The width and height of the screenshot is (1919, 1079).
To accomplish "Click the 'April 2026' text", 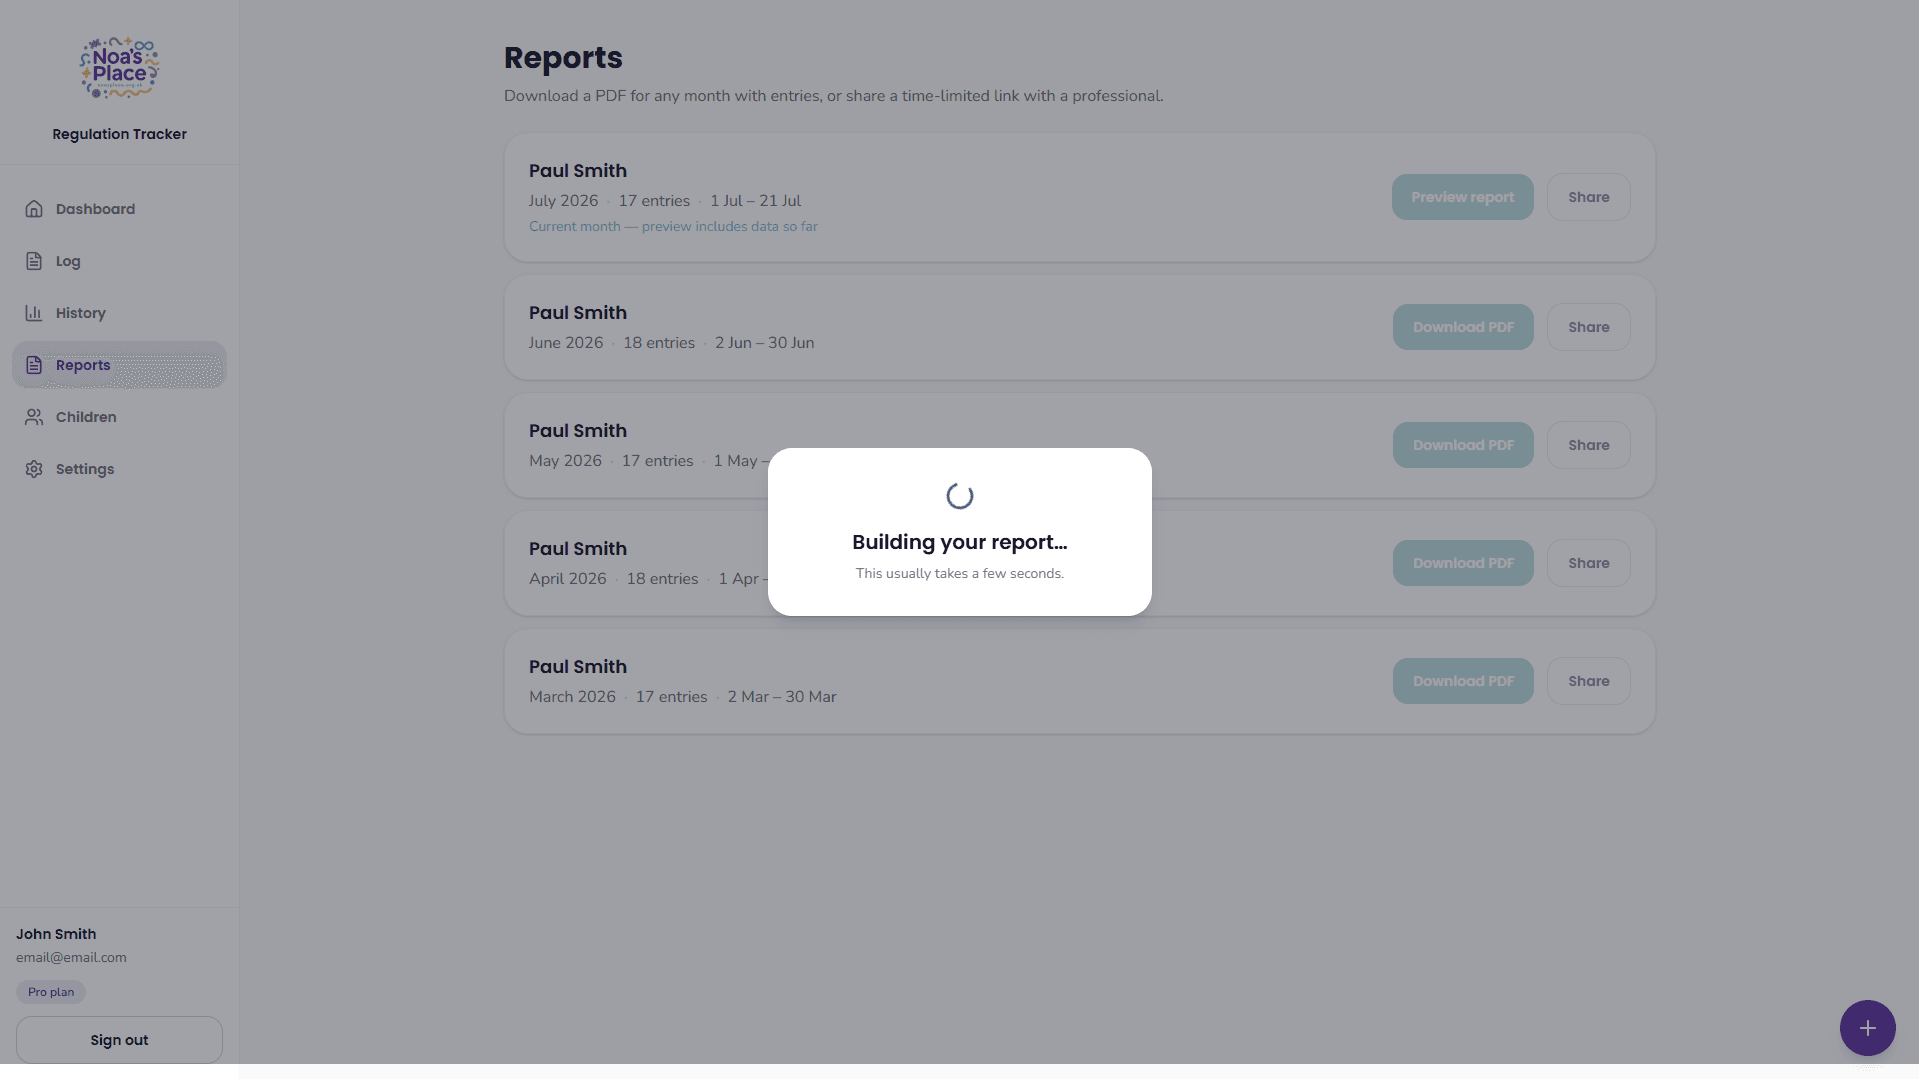I will [x=567, y=579].
